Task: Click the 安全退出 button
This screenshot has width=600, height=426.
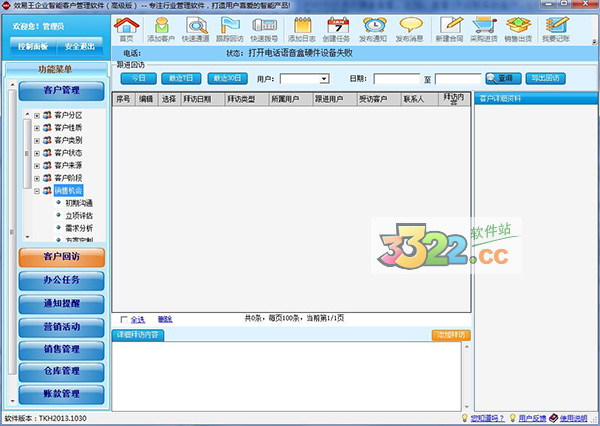Action: pos(80,47)
